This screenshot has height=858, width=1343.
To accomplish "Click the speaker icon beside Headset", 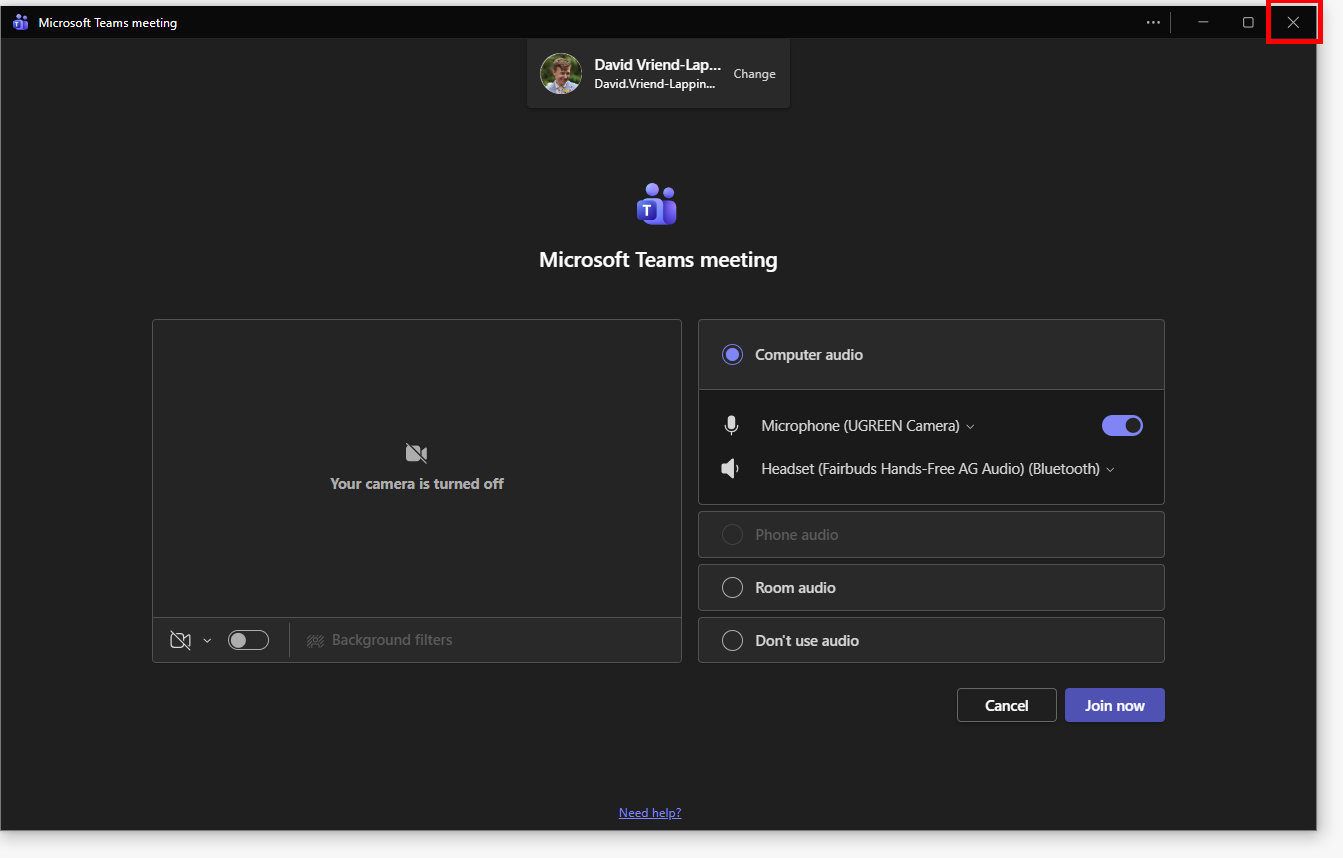I will [731, 469].
